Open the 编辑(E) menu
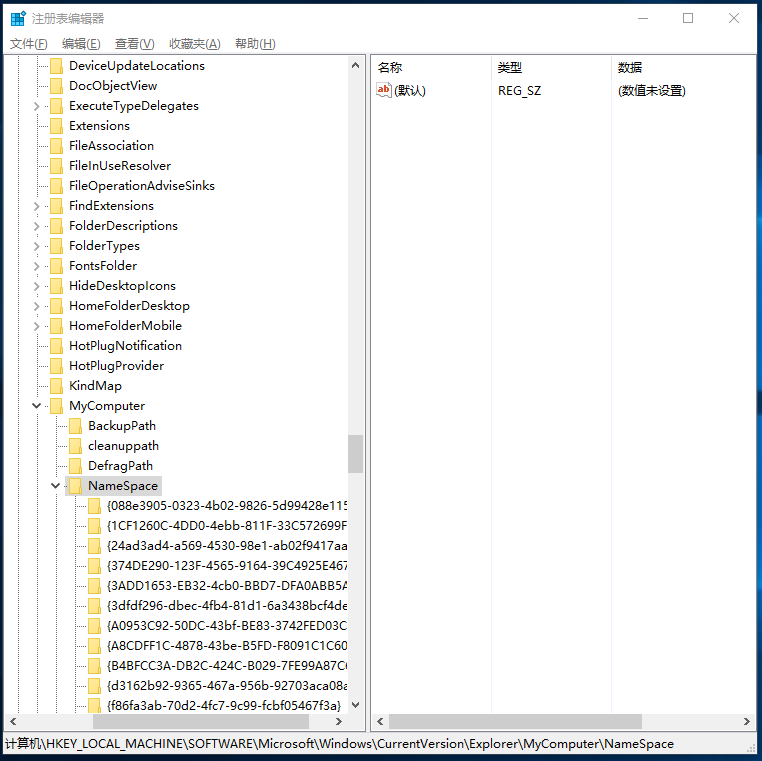The width and height of the screenshot is (762, 761). point(81,44)
